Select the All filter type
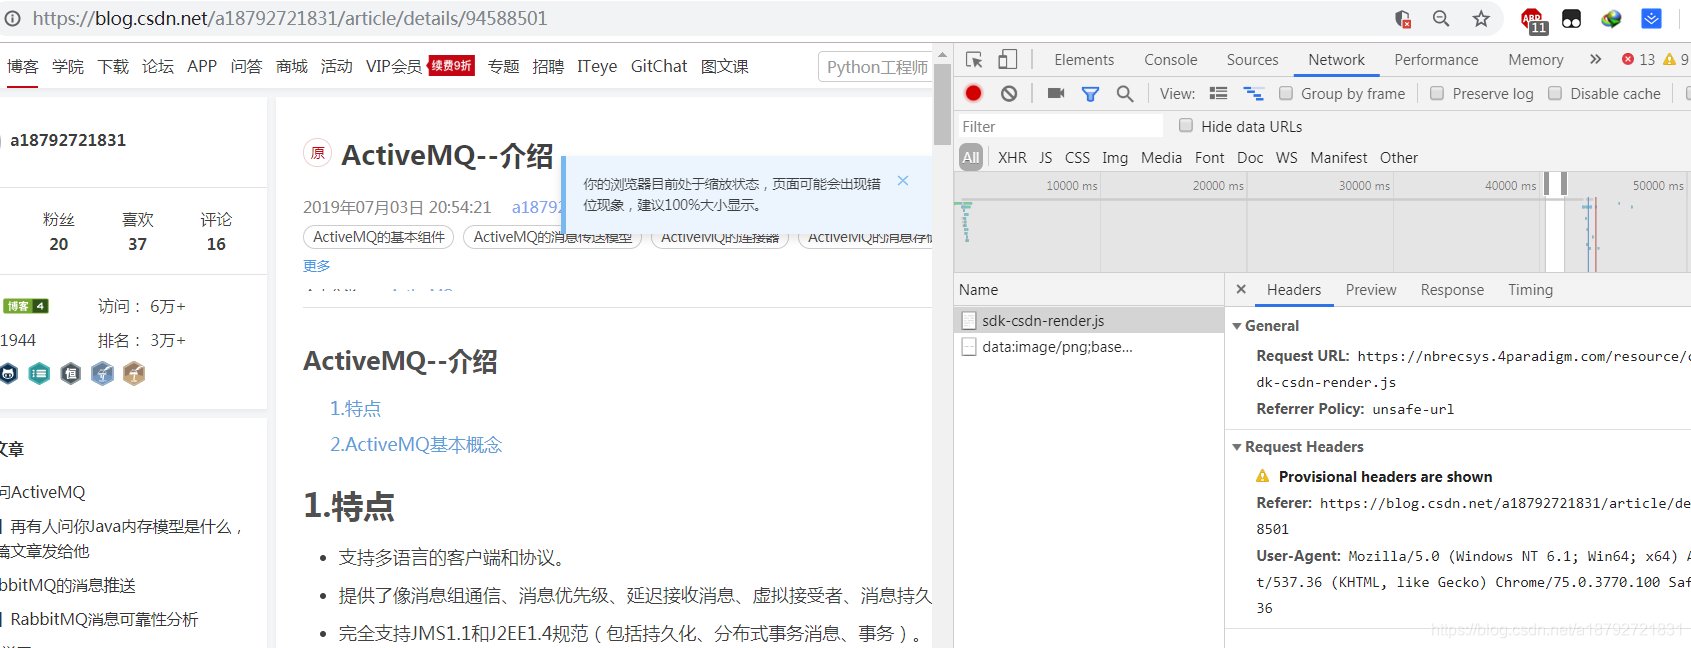1691x648 pixels. coord(971,158)
